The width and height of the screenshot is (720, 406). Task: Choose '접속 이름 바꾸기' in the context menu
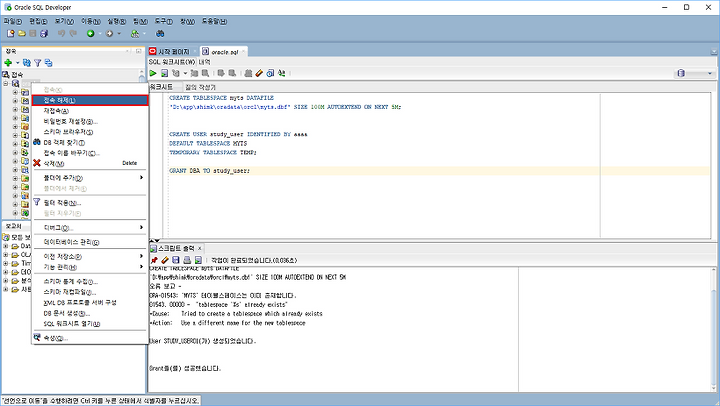point(90,153)
